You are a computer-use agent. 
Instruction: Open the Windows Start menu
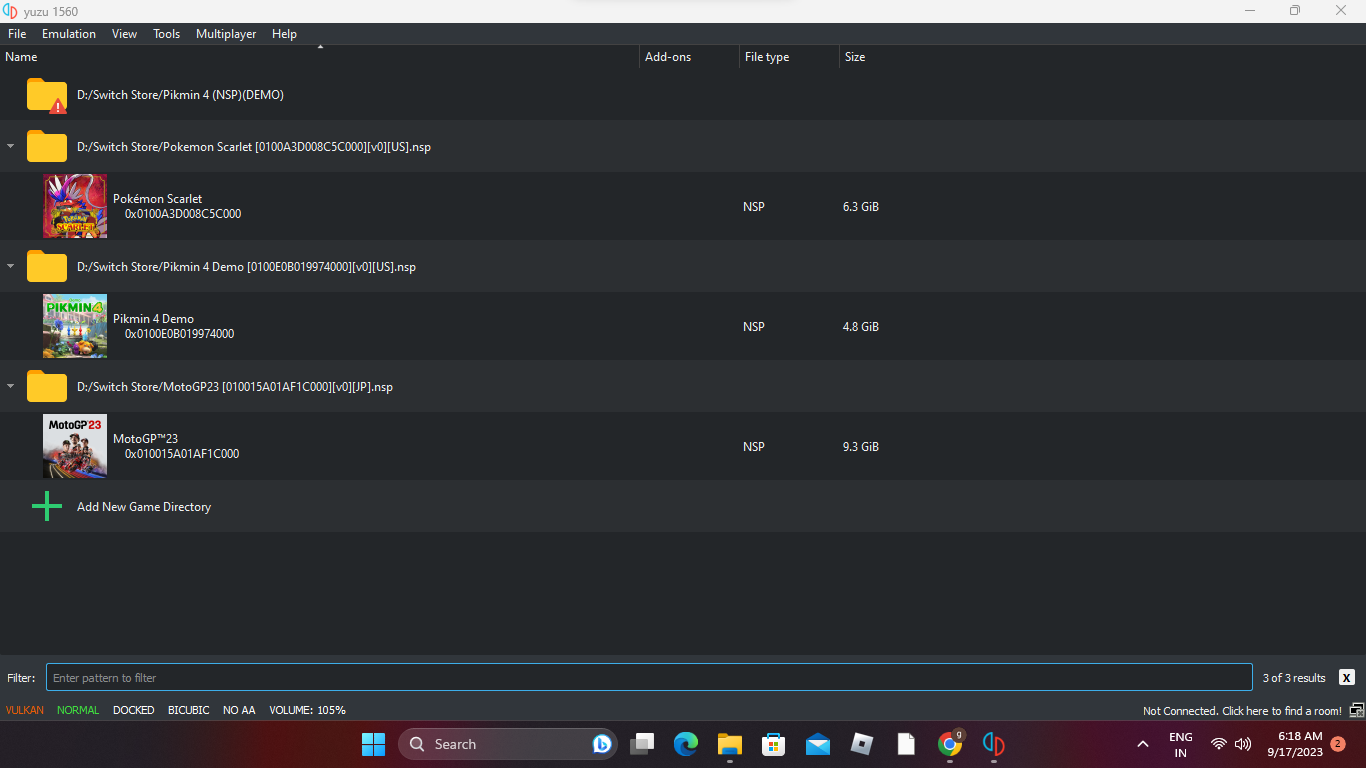pyautogui.click(x=373, y=744)
